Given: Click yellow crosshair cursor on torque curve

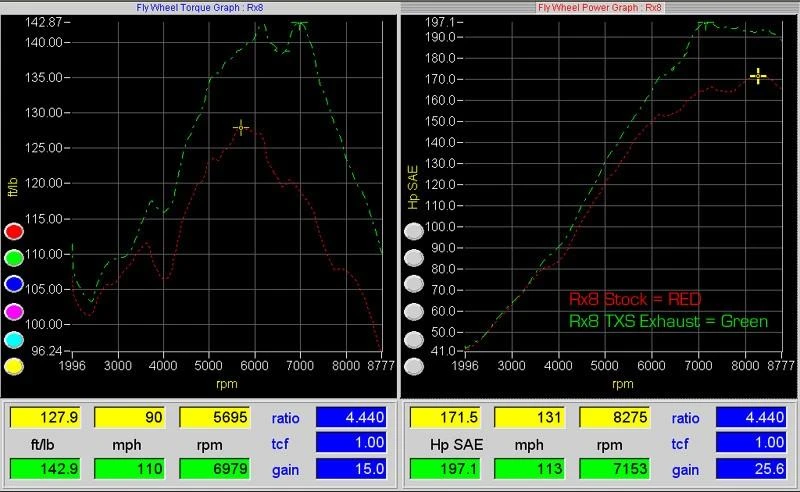Looking at the screenshot, I should point(240,127).
